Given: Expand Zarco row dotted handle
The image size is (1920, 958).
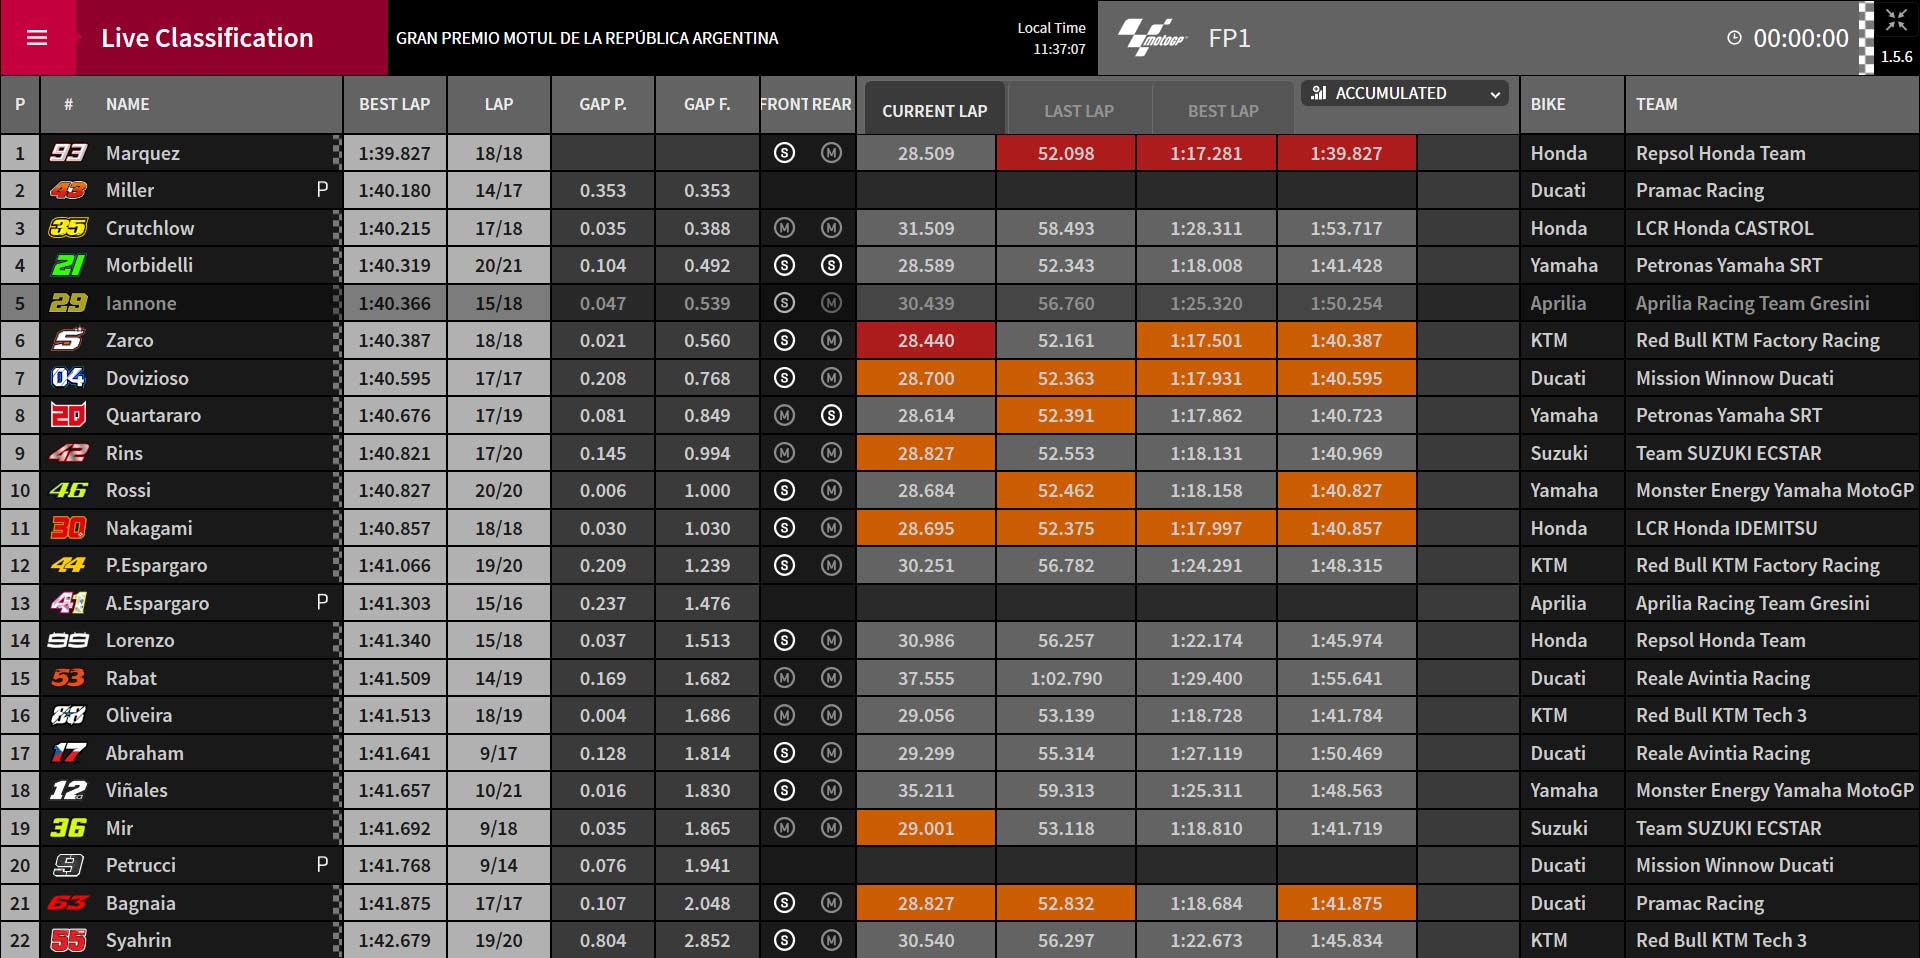Looking at the screenshot, I should tap(337, 340).
